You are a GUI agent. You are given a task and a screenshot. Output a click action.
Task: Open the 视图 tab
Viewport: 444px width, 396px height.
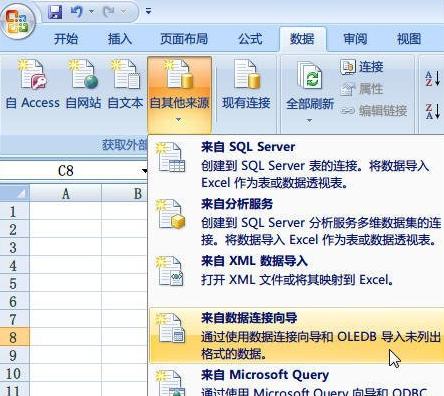(409, 39)
